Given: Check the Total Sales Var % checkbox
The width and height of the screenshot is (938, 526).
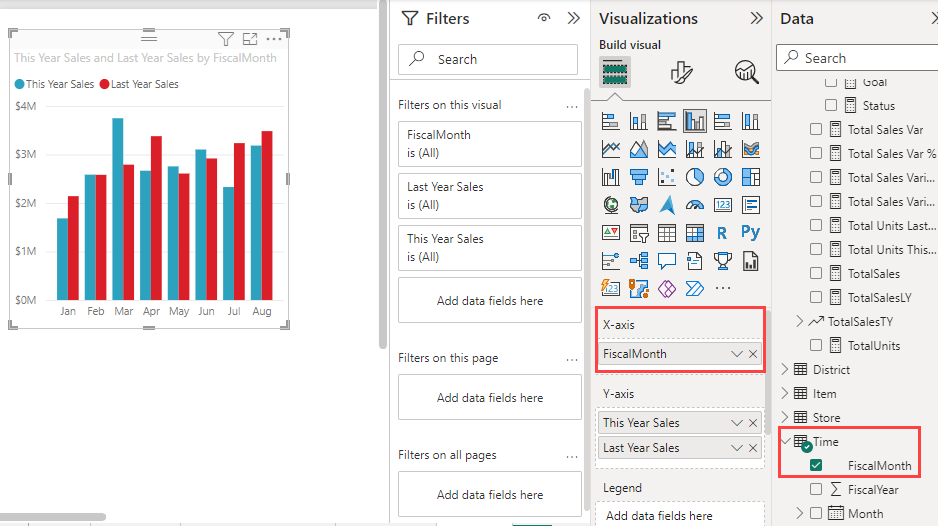Looking at the screenshot, I should (x=816, y=153).
